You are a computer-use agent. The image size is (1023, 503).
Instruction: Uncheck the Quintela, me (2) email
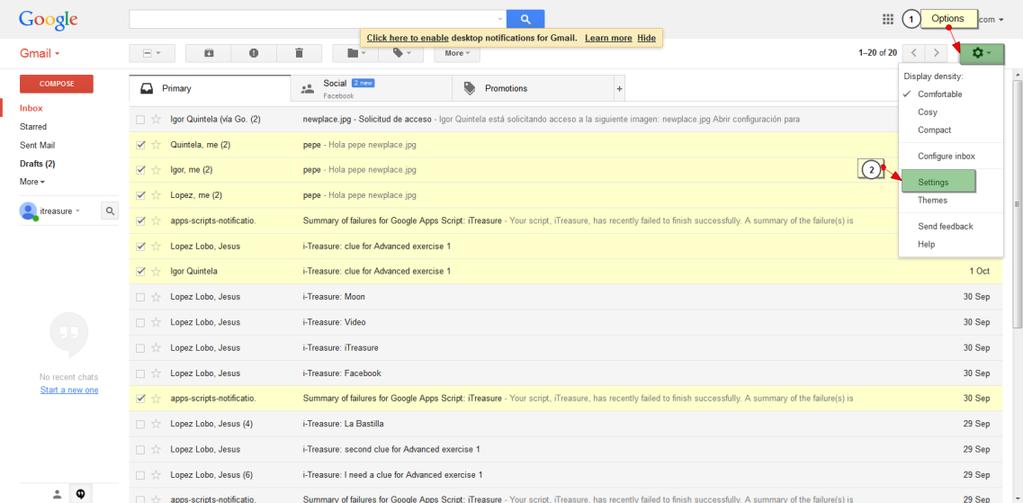(x=140, y=145)
